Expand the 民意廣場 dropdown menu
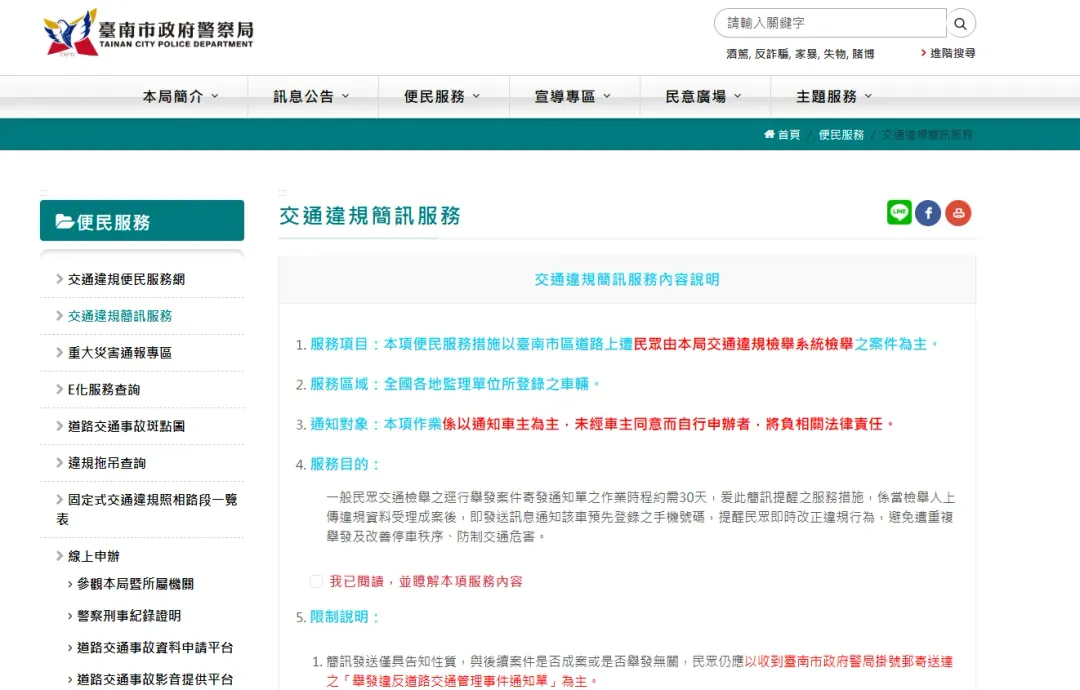The height and width of the screenshot is (690, 1080). coord(704,96)
